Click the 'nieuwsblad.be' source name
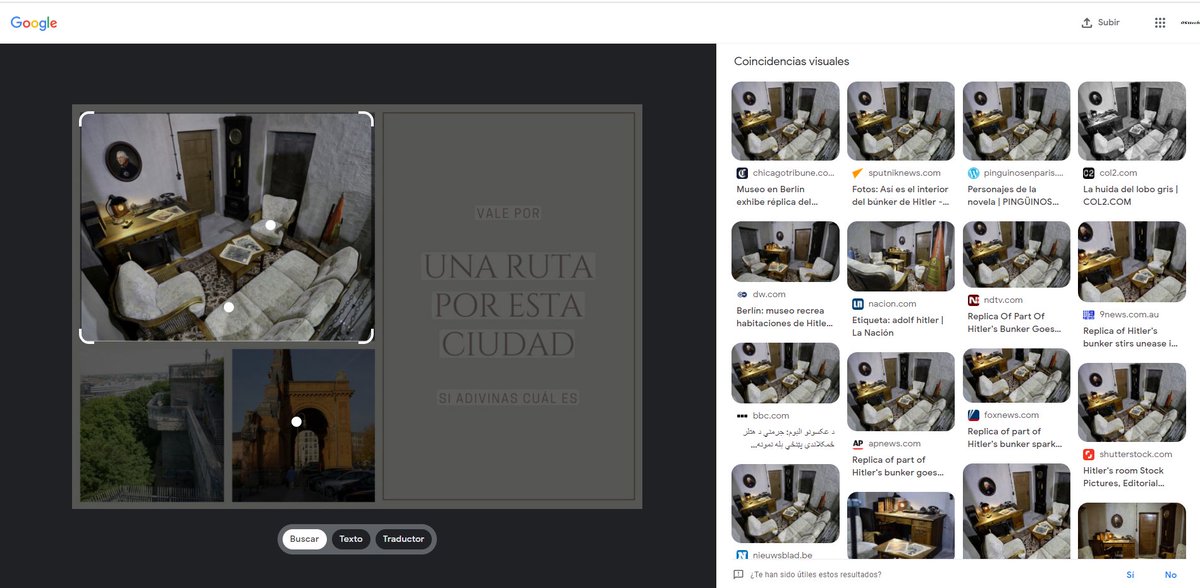1200x588 pixels. pos(782,555)
